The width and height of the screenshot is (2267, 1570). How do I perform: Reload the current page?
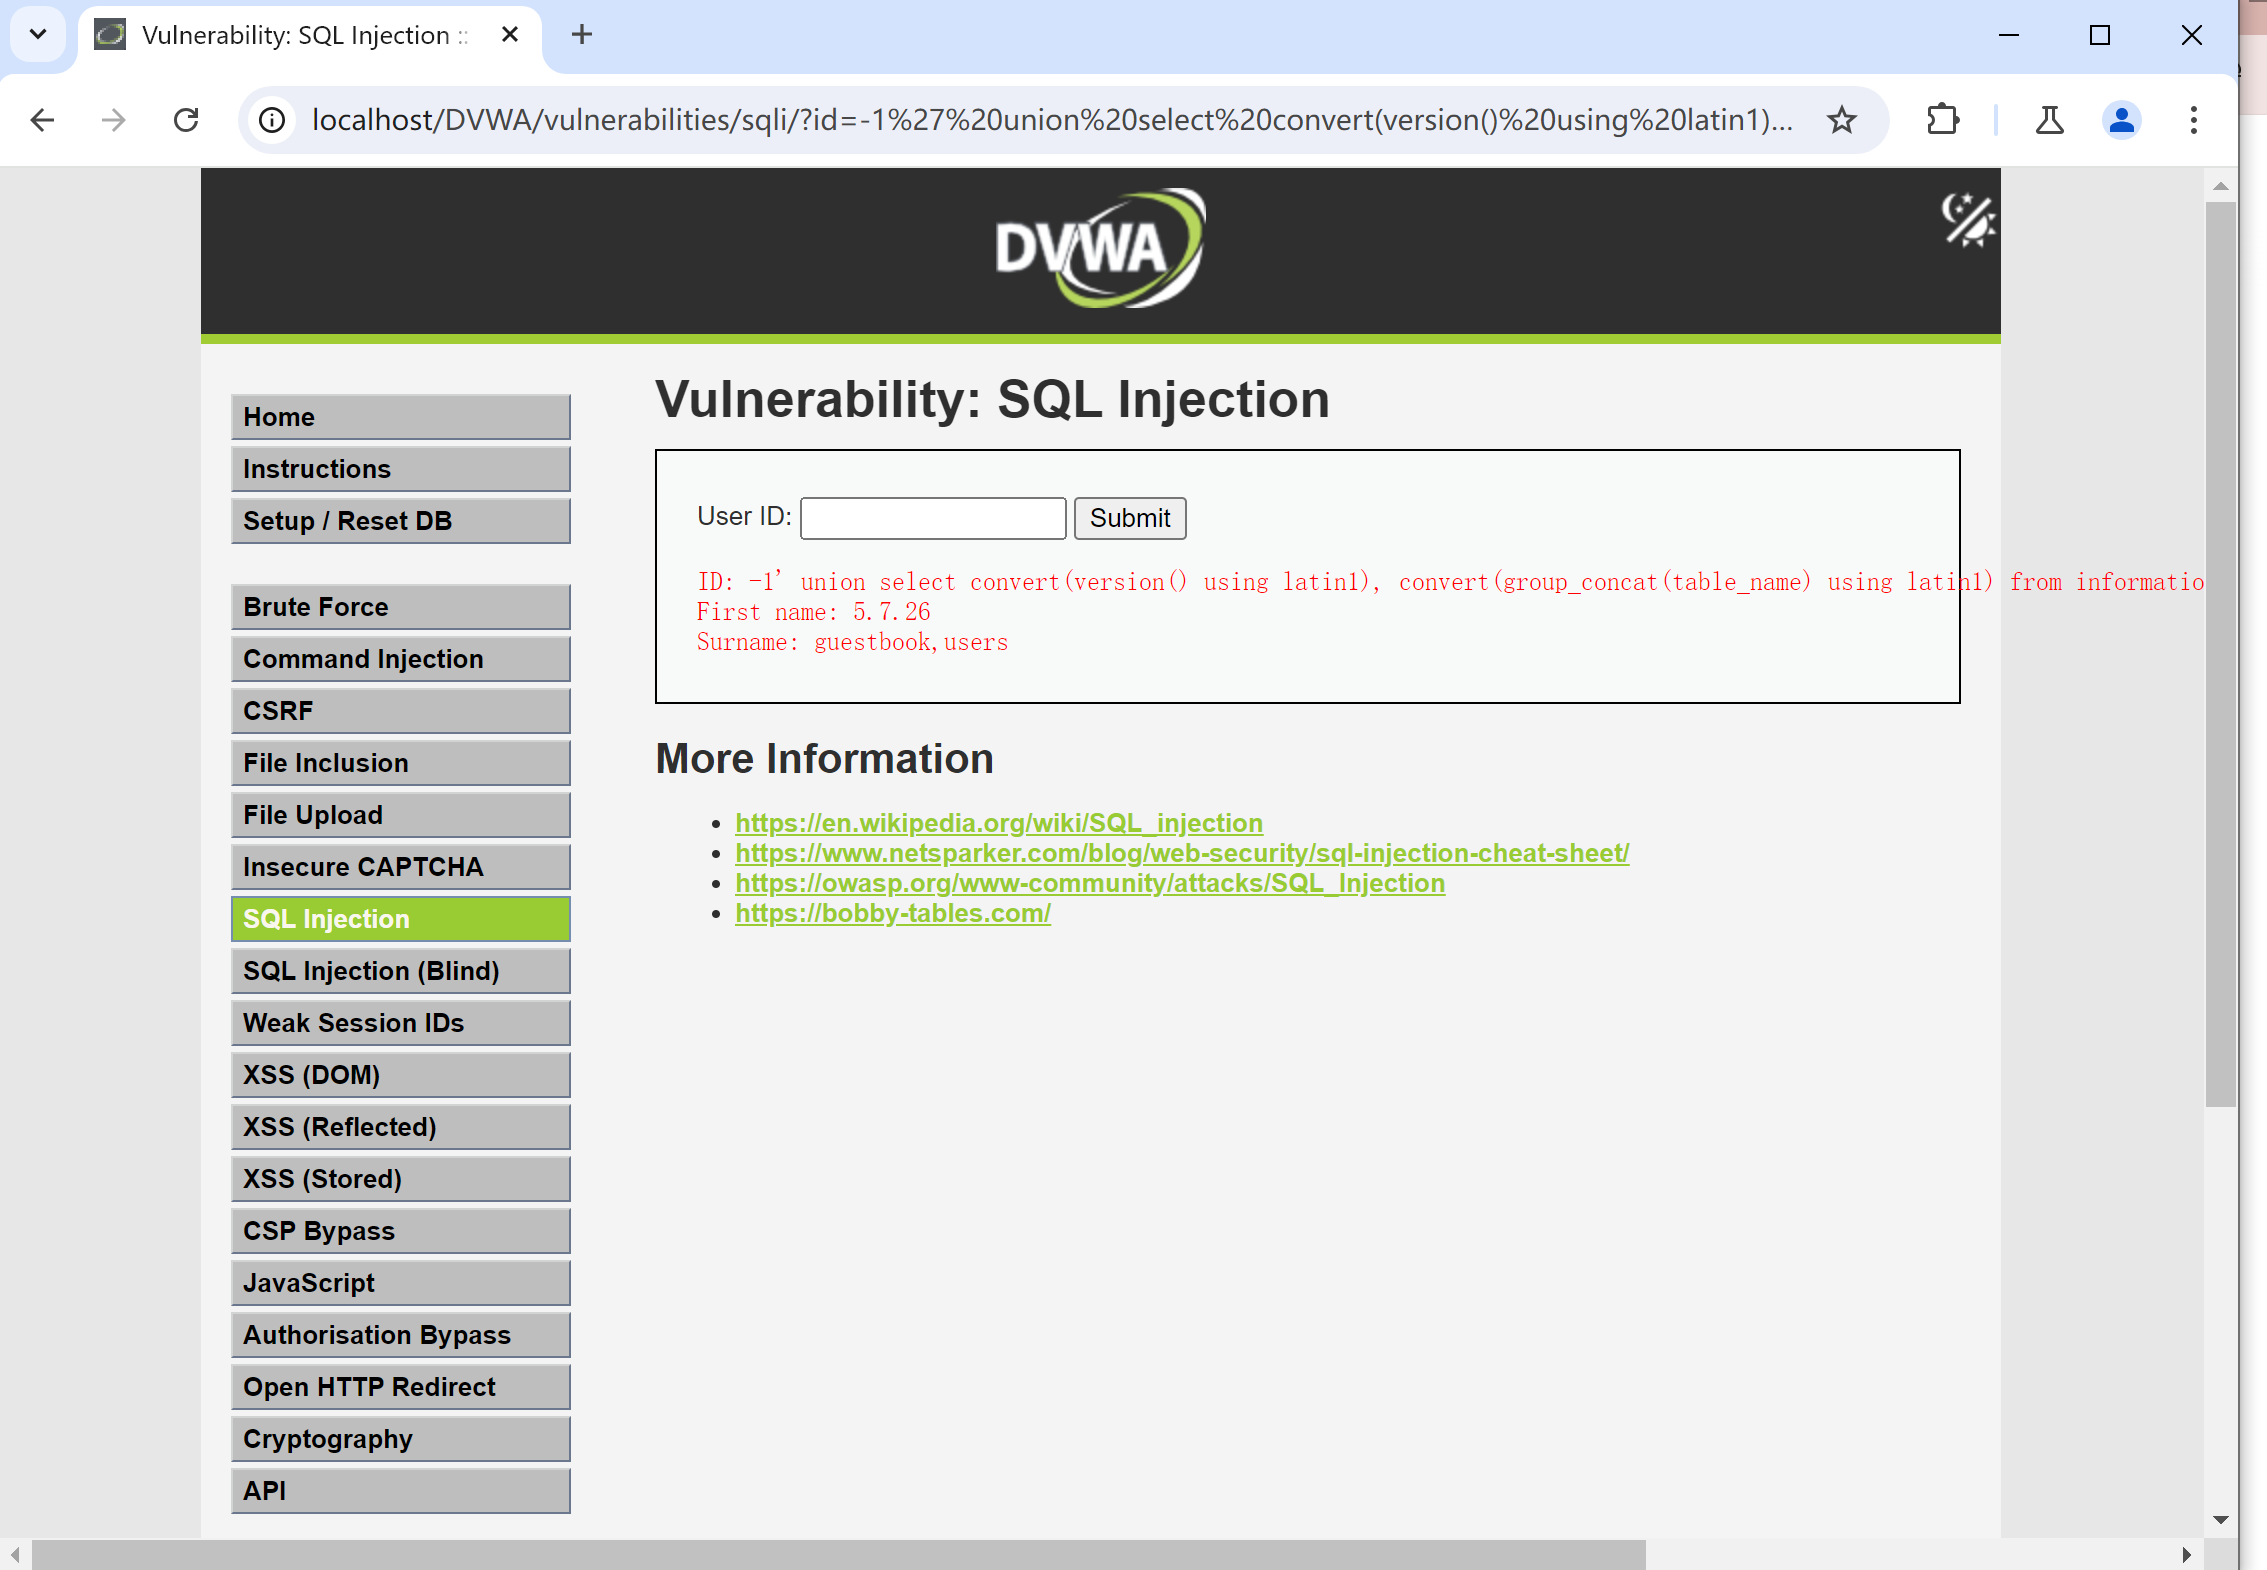(x=186, y=120)
